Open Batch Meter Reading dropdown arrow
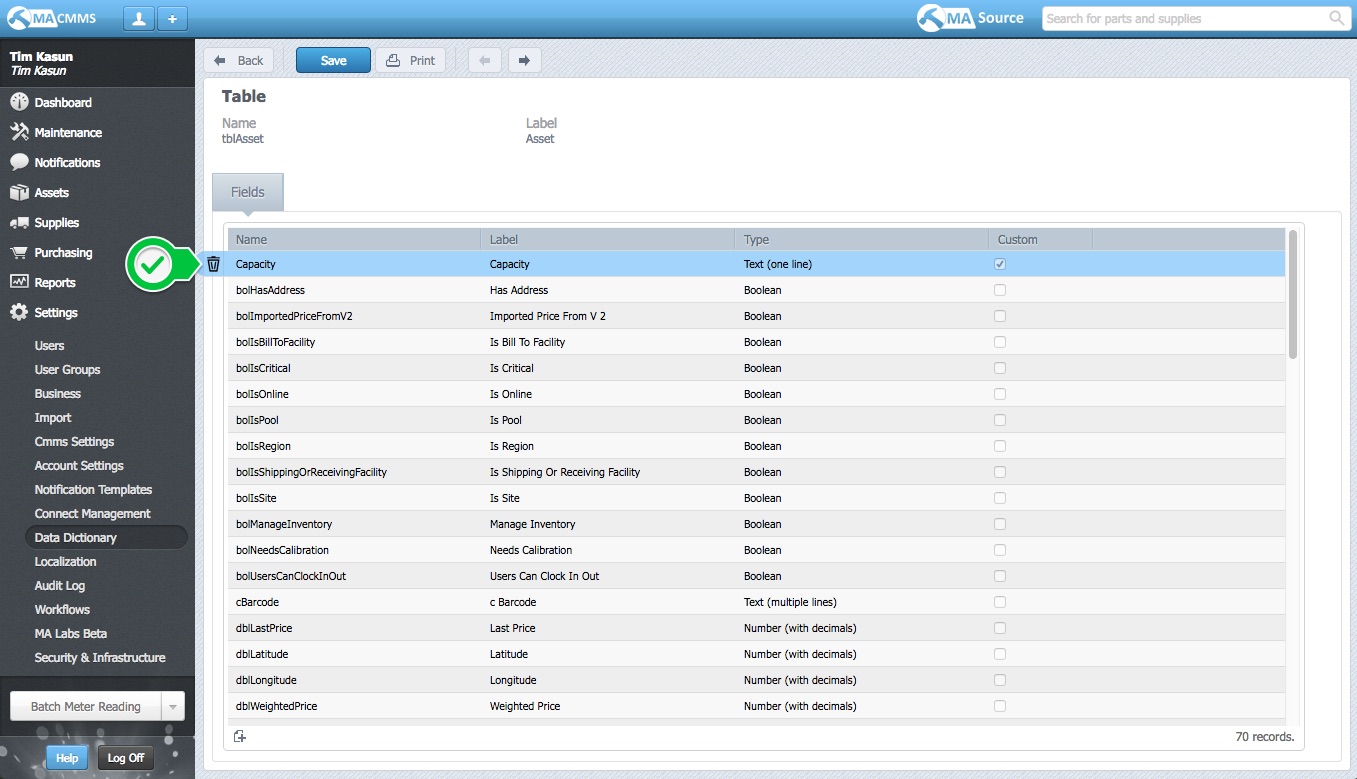1357x779 pixels. pyautogui.click(x=172, y=706)
